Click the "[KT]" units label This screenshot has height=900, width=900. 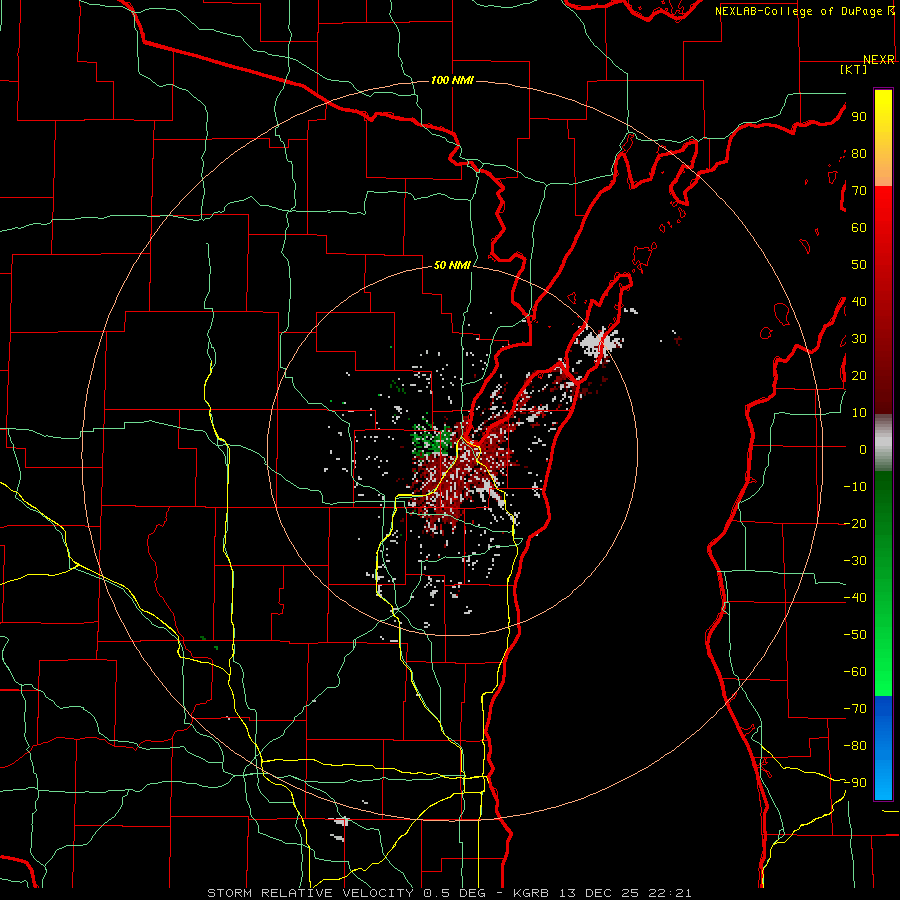click(854, 69)
